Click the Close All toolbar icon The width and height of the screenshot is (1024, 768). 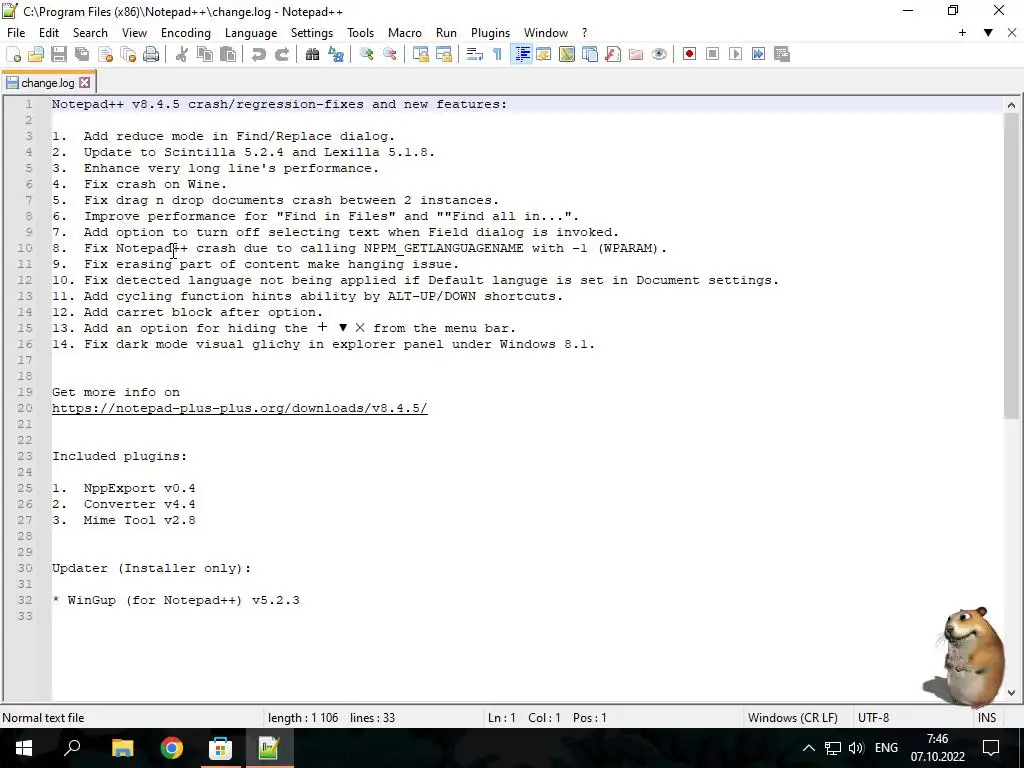(x=128, y=54)
